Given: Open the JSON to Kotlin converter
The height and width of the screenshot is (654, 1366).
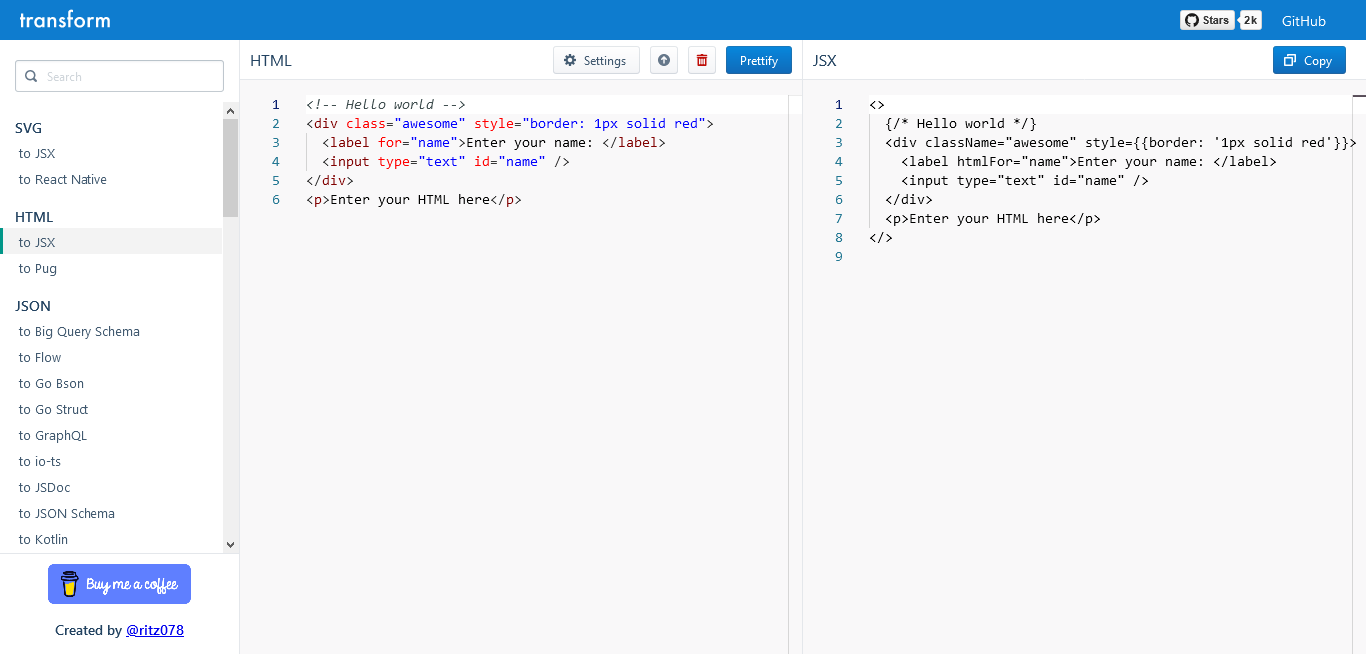Looking at the screenshot, I should coord(43,539).
